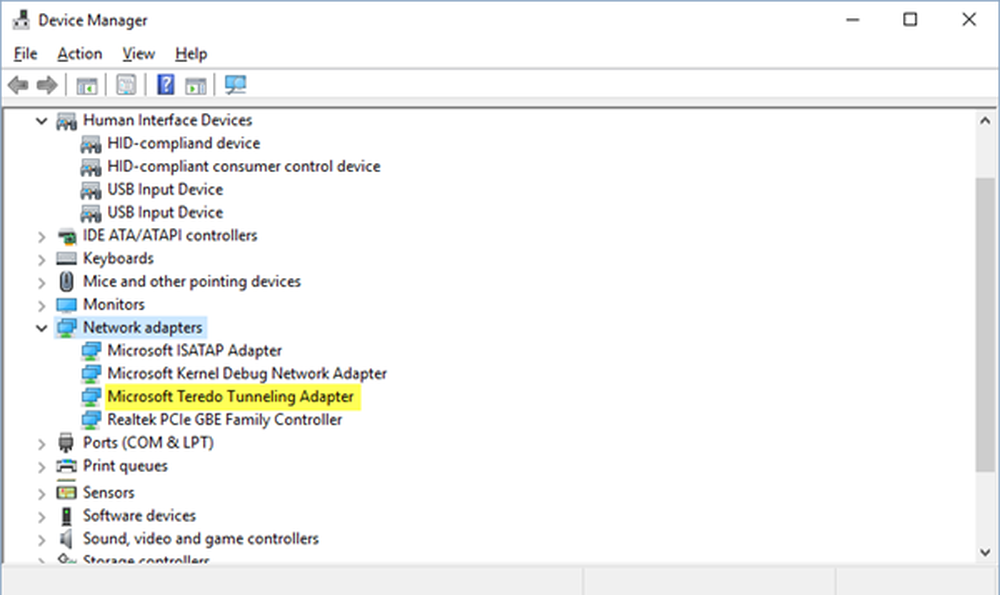1000x595 pixels.
Task: Click Scan for hardware changes icon
Action: 235,85
